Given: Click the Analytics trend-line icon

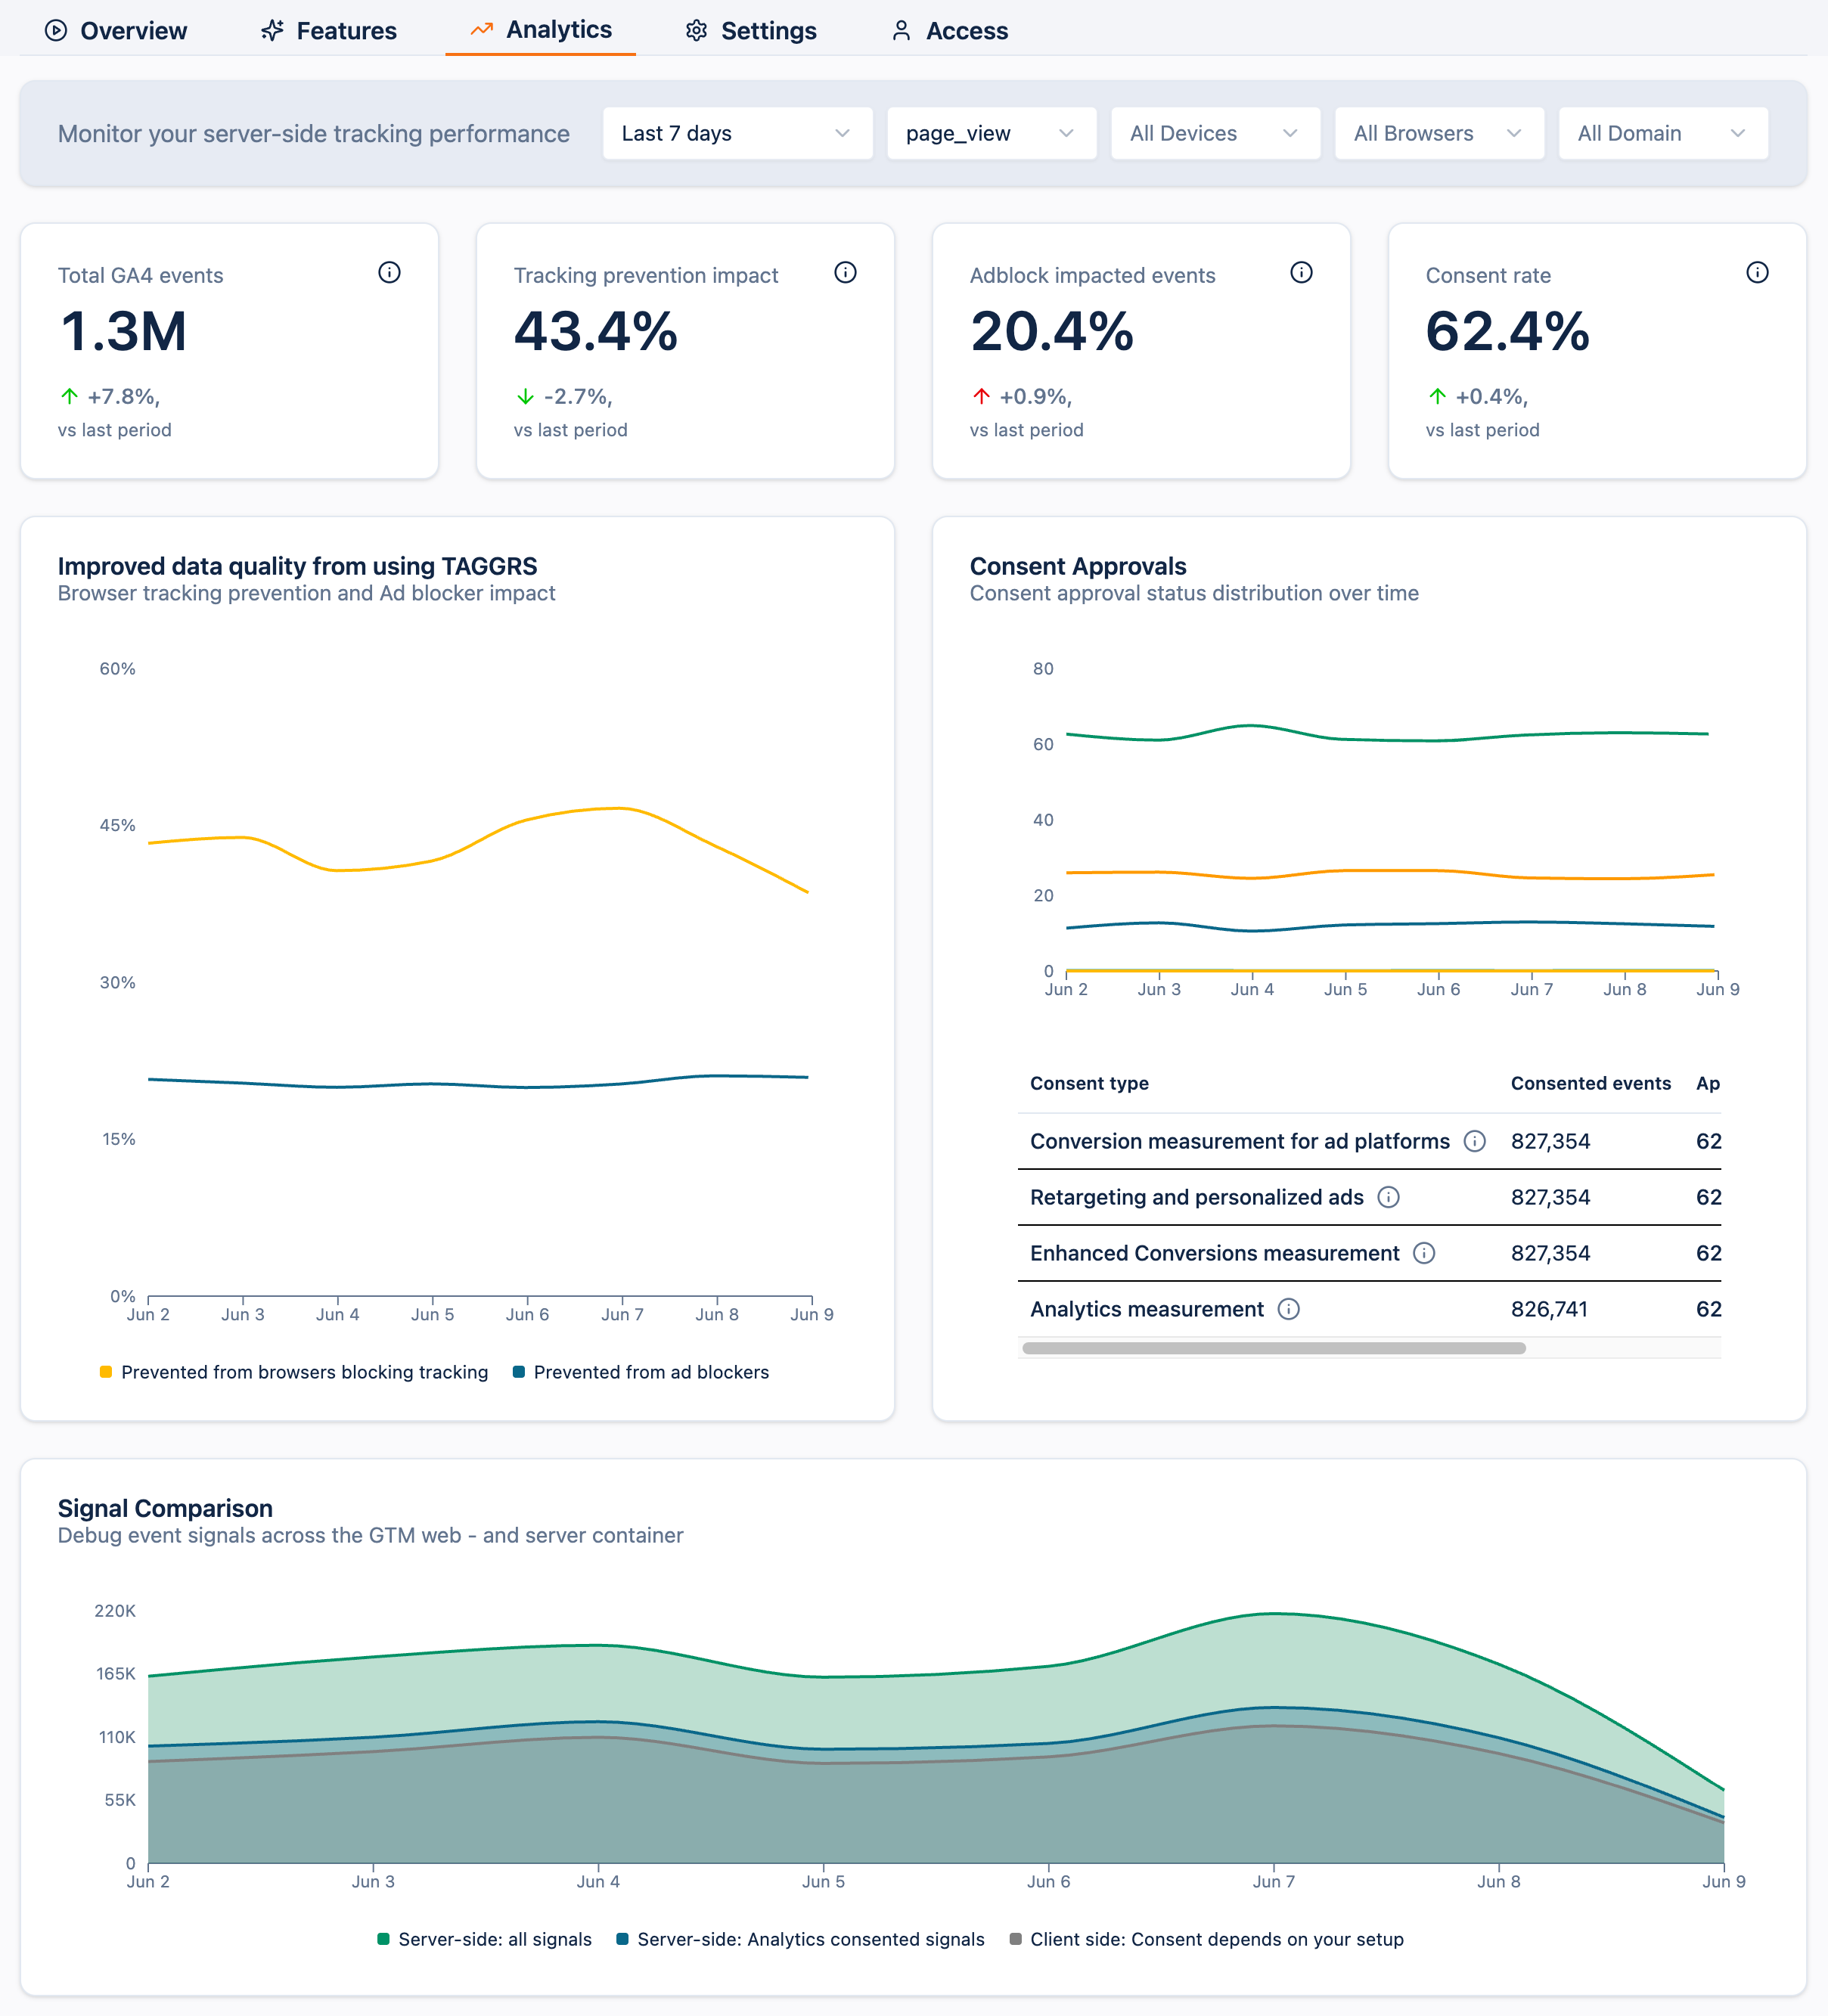Looking at the screenshot, I should 482,30.
